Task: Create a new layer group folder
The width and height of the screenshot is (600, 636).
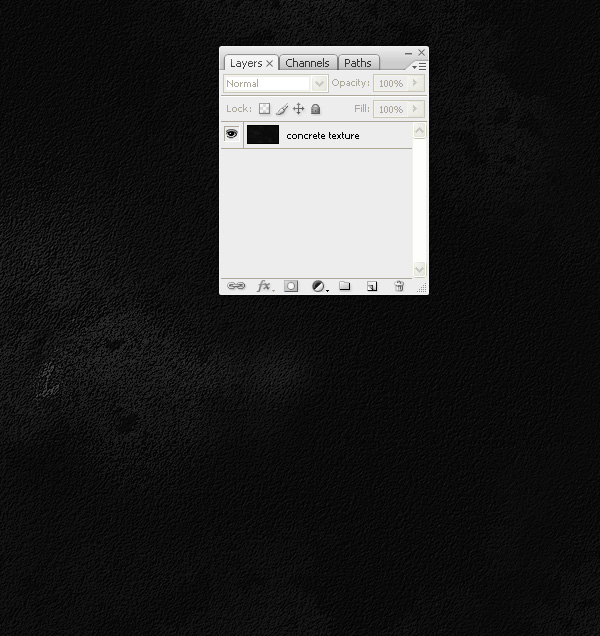Action: click(x=344, y=286)
